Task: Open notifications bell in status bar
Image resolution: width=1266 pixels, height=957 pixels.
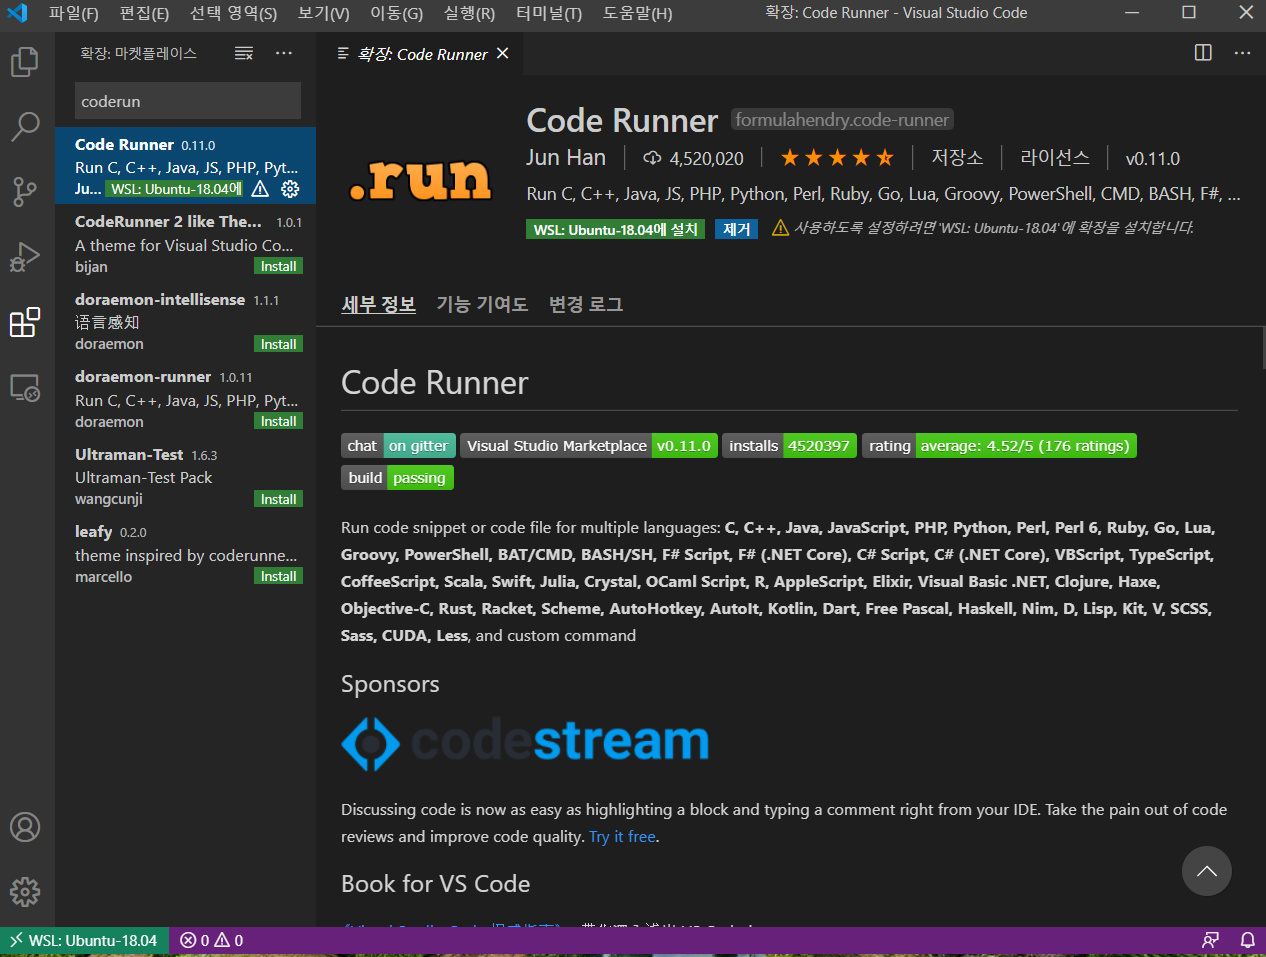Action: pyautogui.click(x=1248, y=940)
